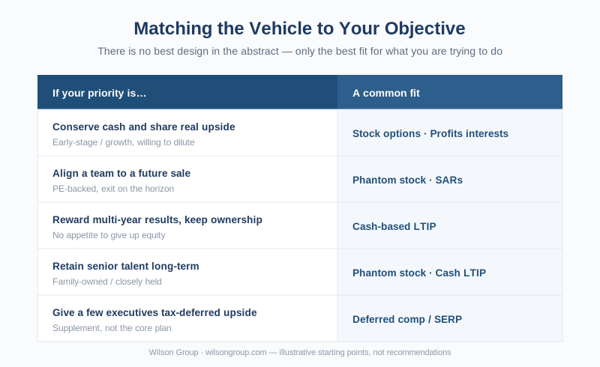Click "Align a team to a future sale"
This screenshot has width=600, height=367.
click(x=121, y=173)
